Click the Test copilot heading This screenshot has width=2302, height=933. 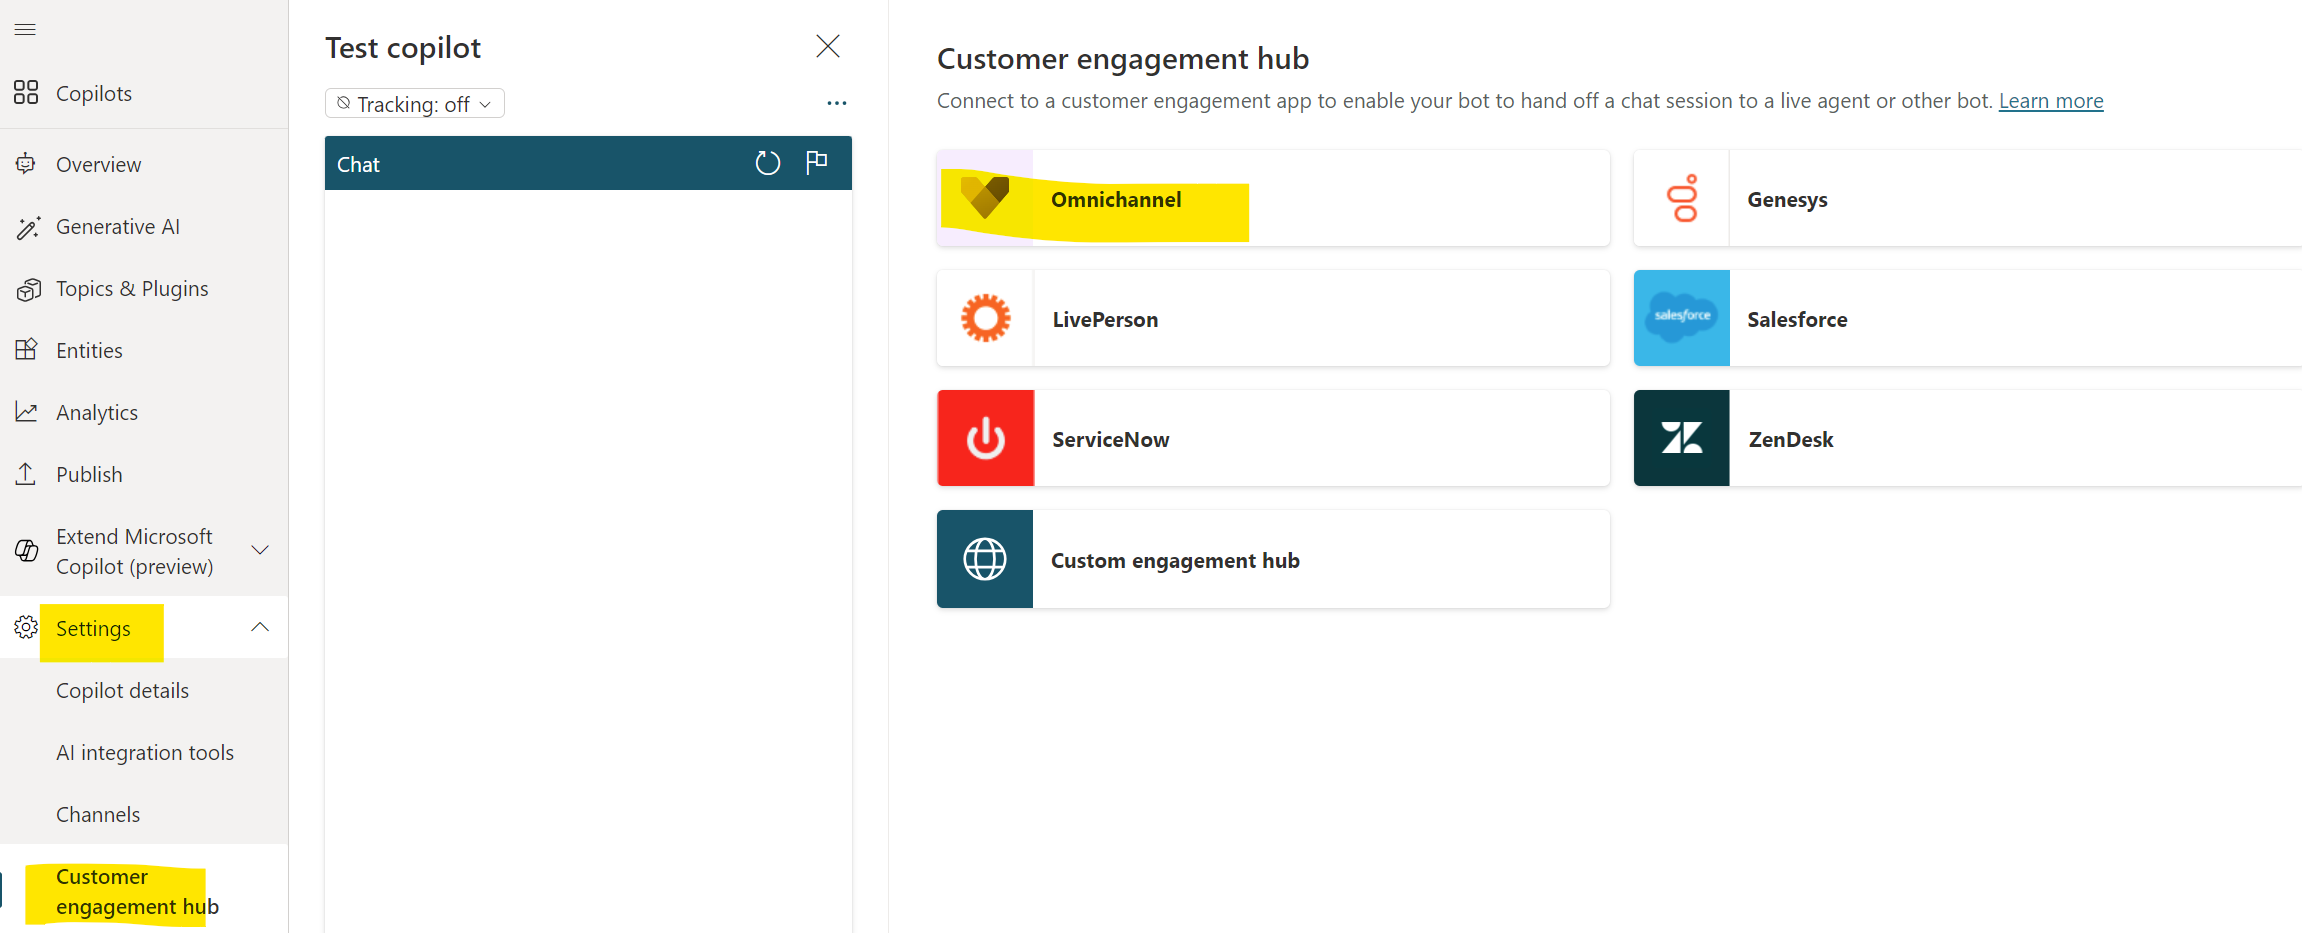point(403,48)
